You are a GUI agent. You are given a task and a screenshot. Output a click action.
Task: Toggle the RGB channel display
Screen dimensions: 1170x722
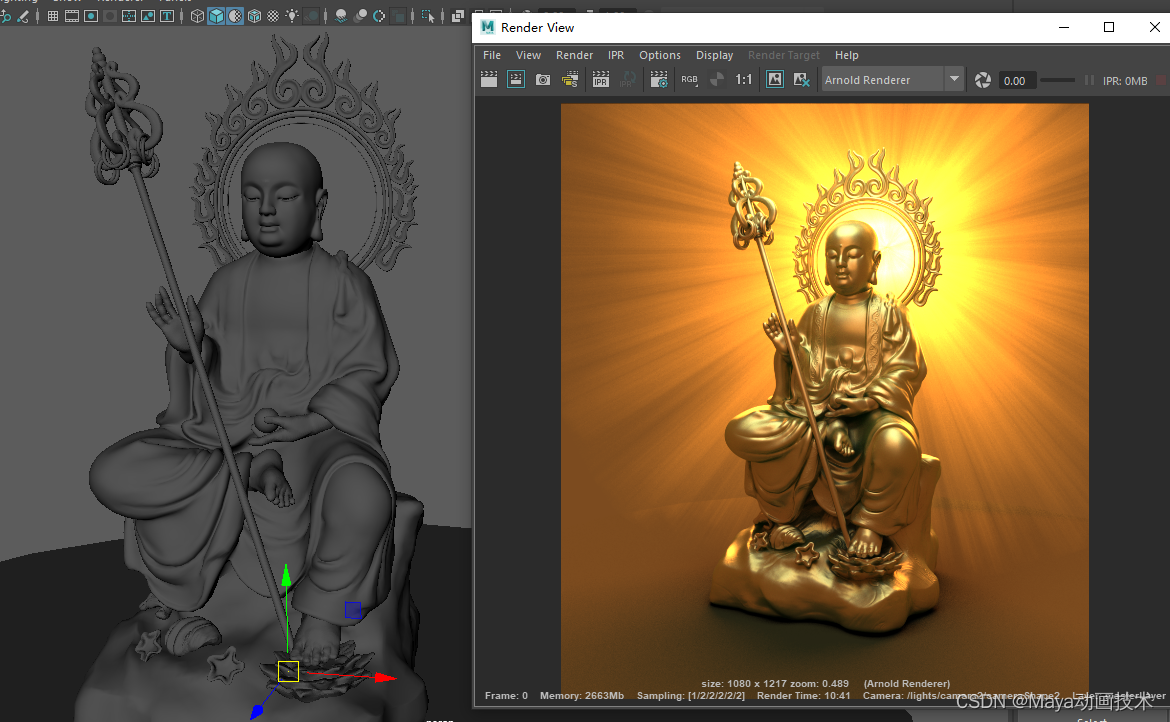(x=689, y=79)
